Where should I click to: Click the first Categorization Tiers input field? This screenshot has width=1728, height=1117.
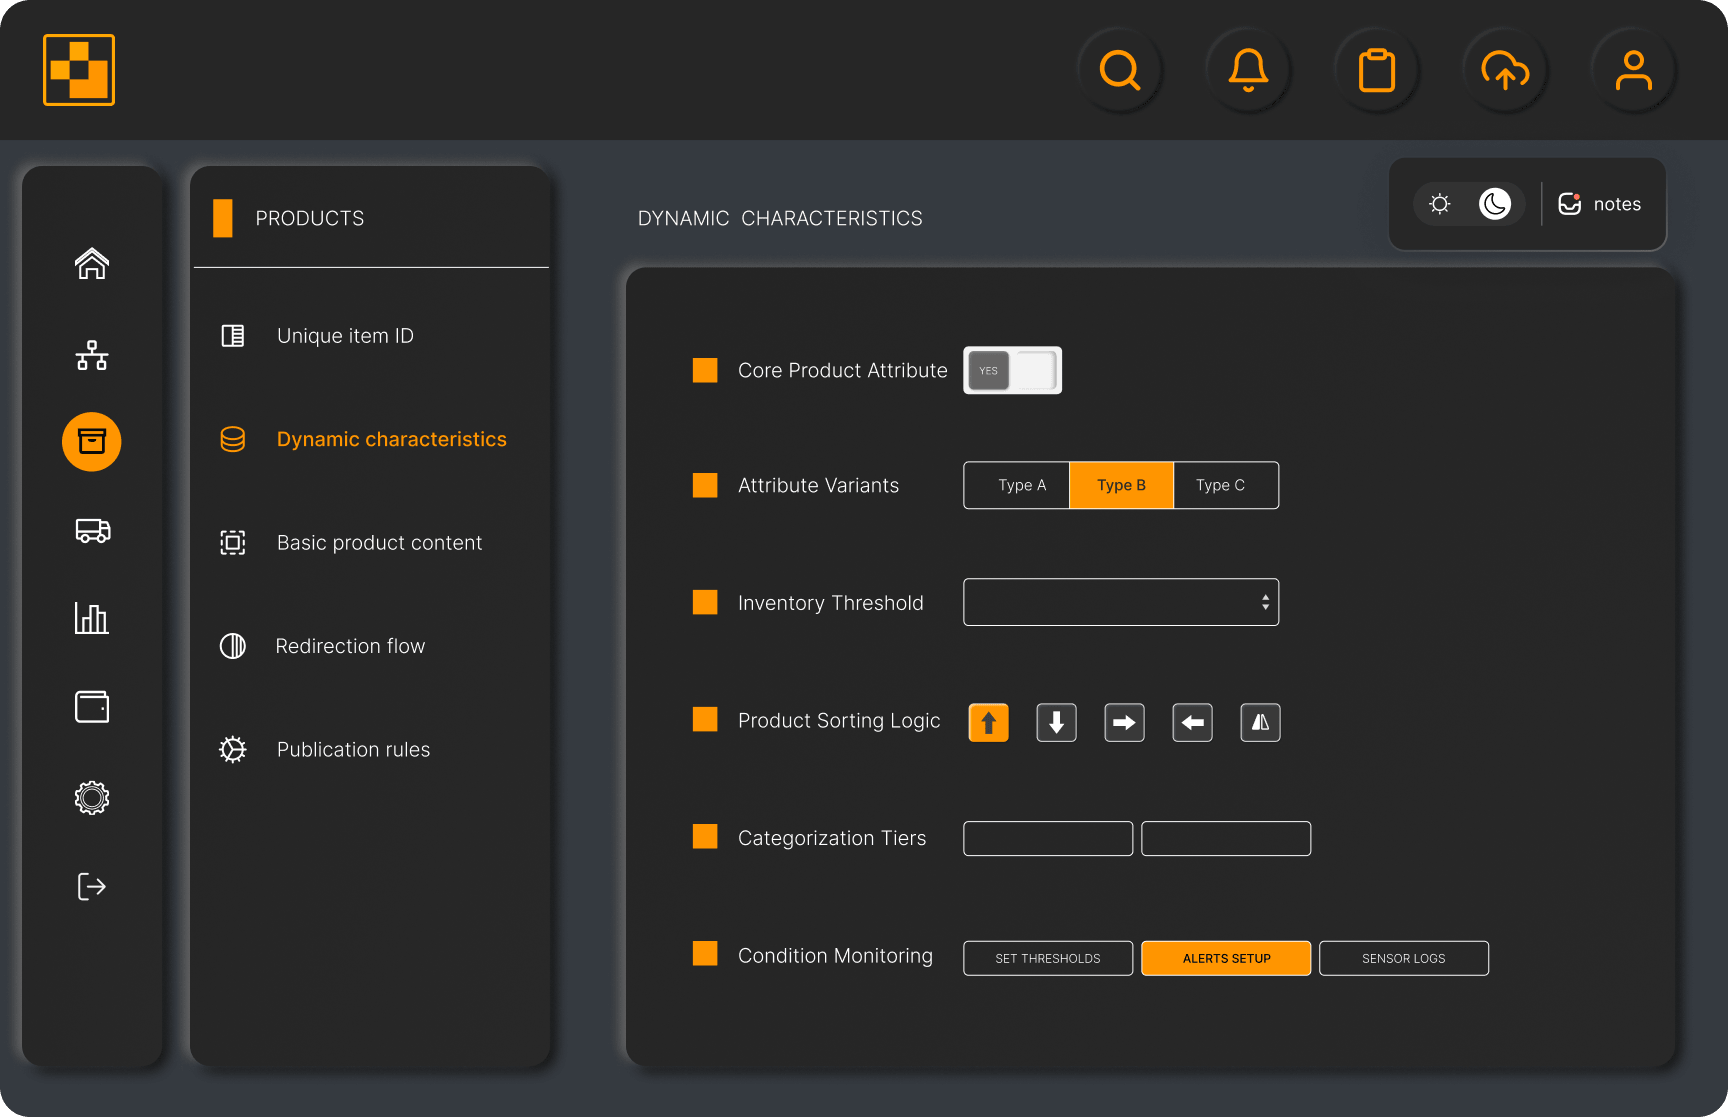point(1047,838)
